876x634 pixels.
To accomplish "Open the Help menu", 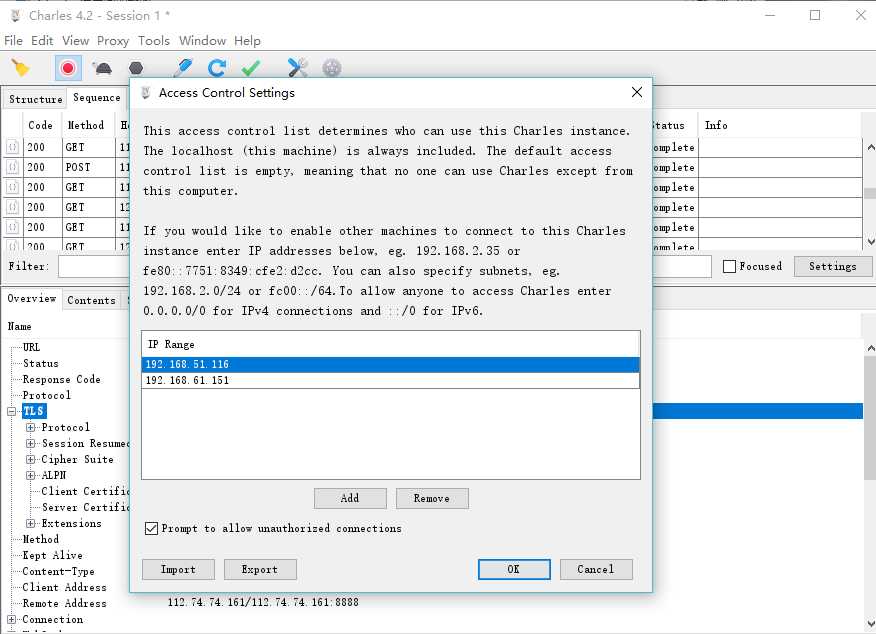I will point(247,41).
